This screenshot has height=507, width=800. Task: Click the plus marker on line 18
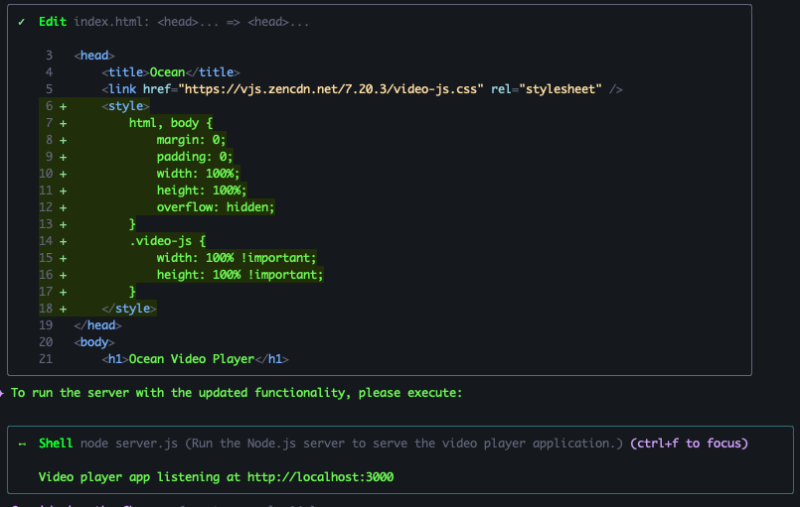[x=63, y=309]
